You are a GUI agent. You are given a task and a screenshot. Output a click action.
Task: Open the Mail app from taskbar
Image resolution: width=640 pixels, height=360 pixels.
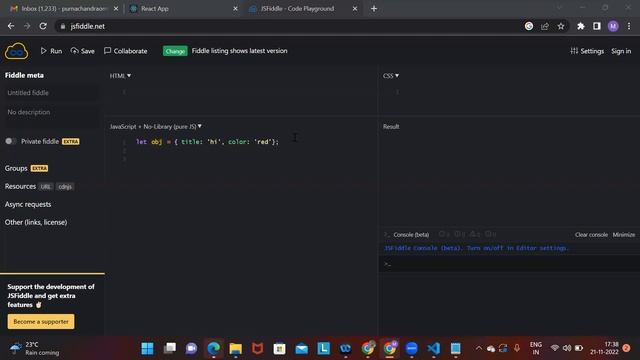point(302,348)
